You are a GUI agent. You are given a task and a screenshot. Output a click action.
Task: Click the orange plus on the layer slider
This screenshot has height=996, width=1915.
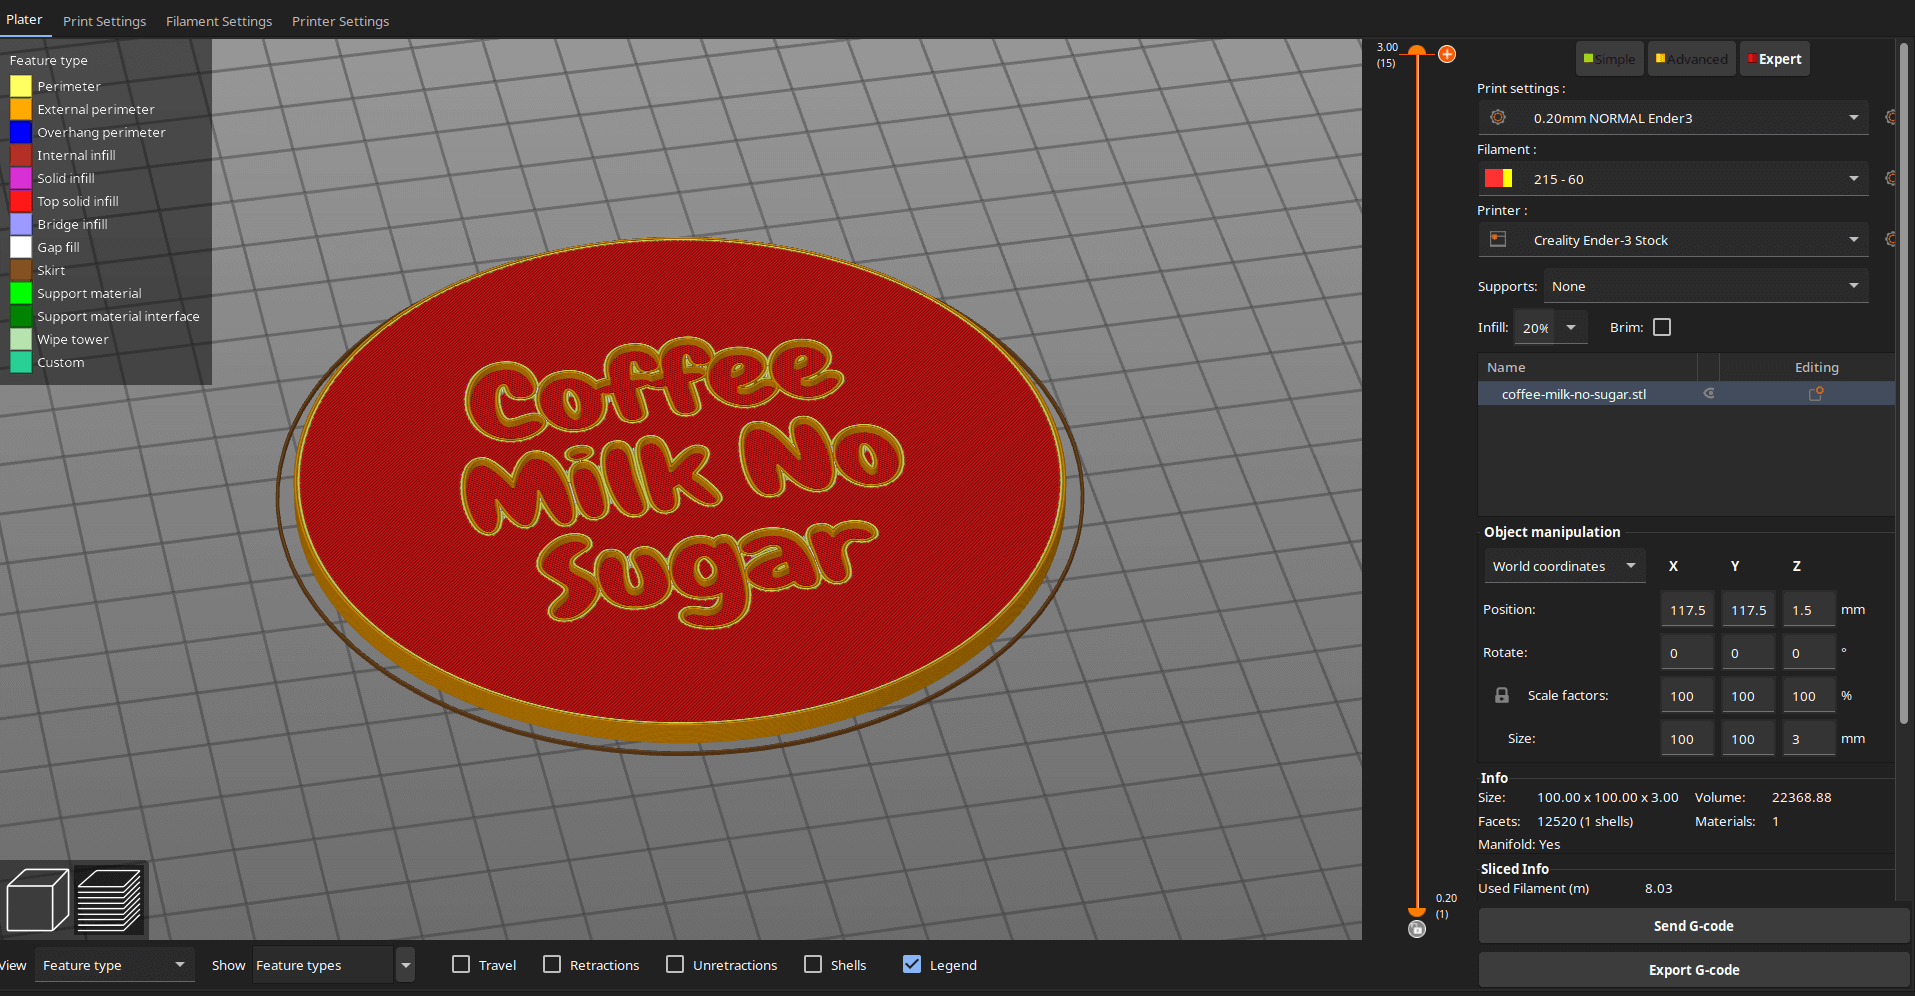(1447, 54)
